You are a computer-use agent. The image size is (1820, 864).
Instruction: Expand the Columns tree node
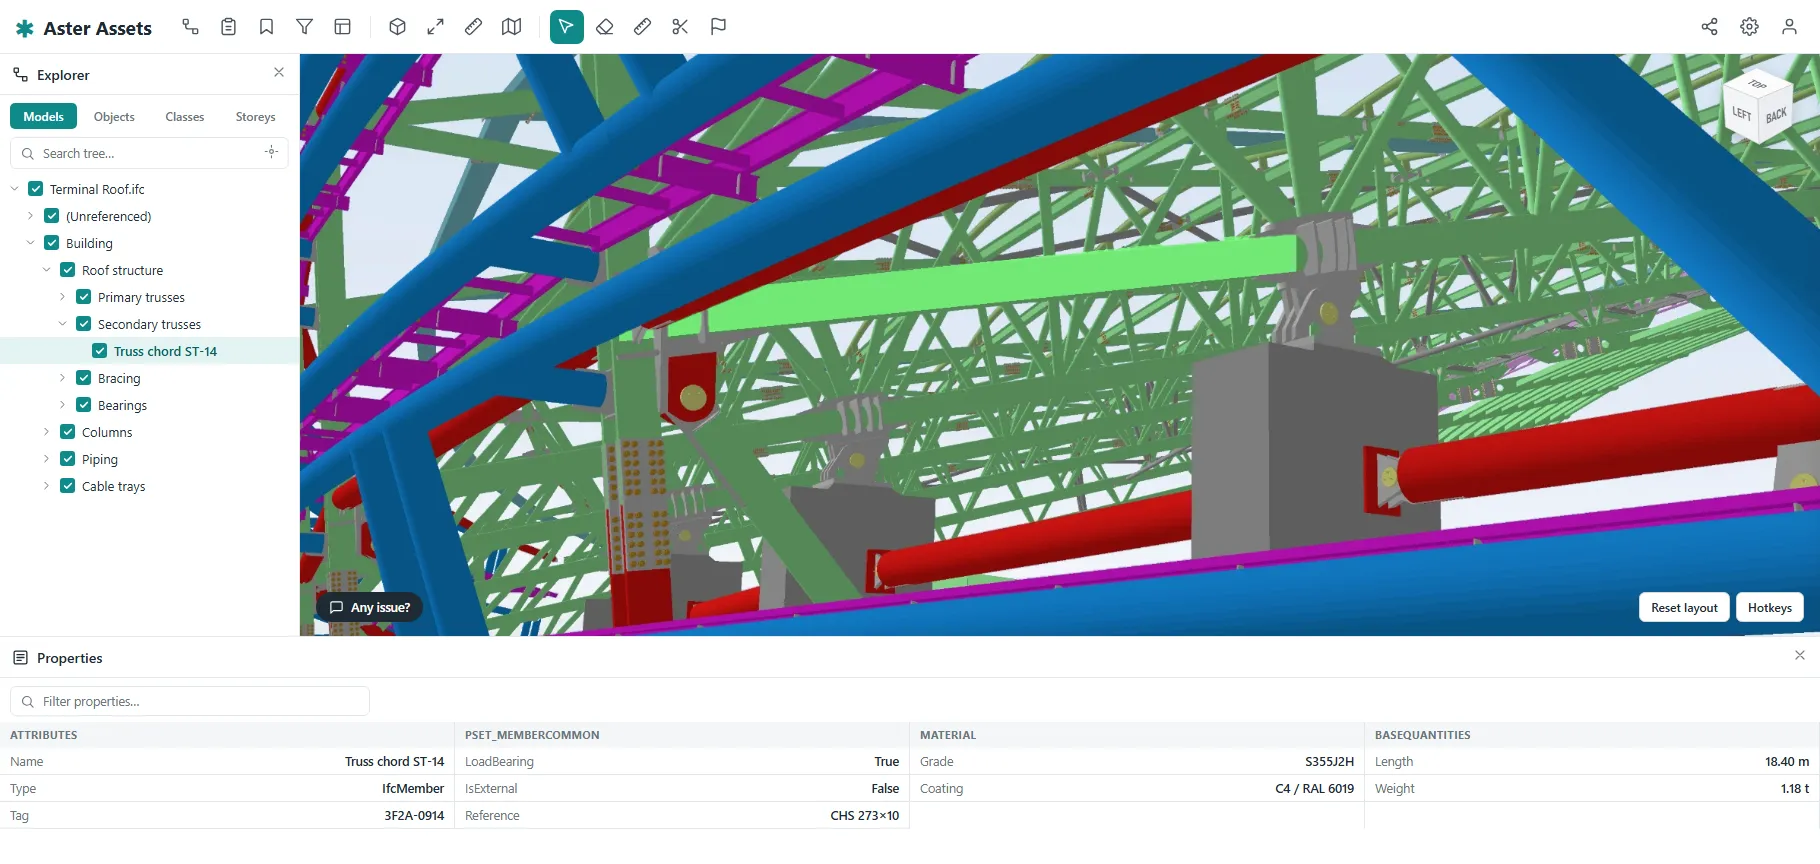point(46,432)
